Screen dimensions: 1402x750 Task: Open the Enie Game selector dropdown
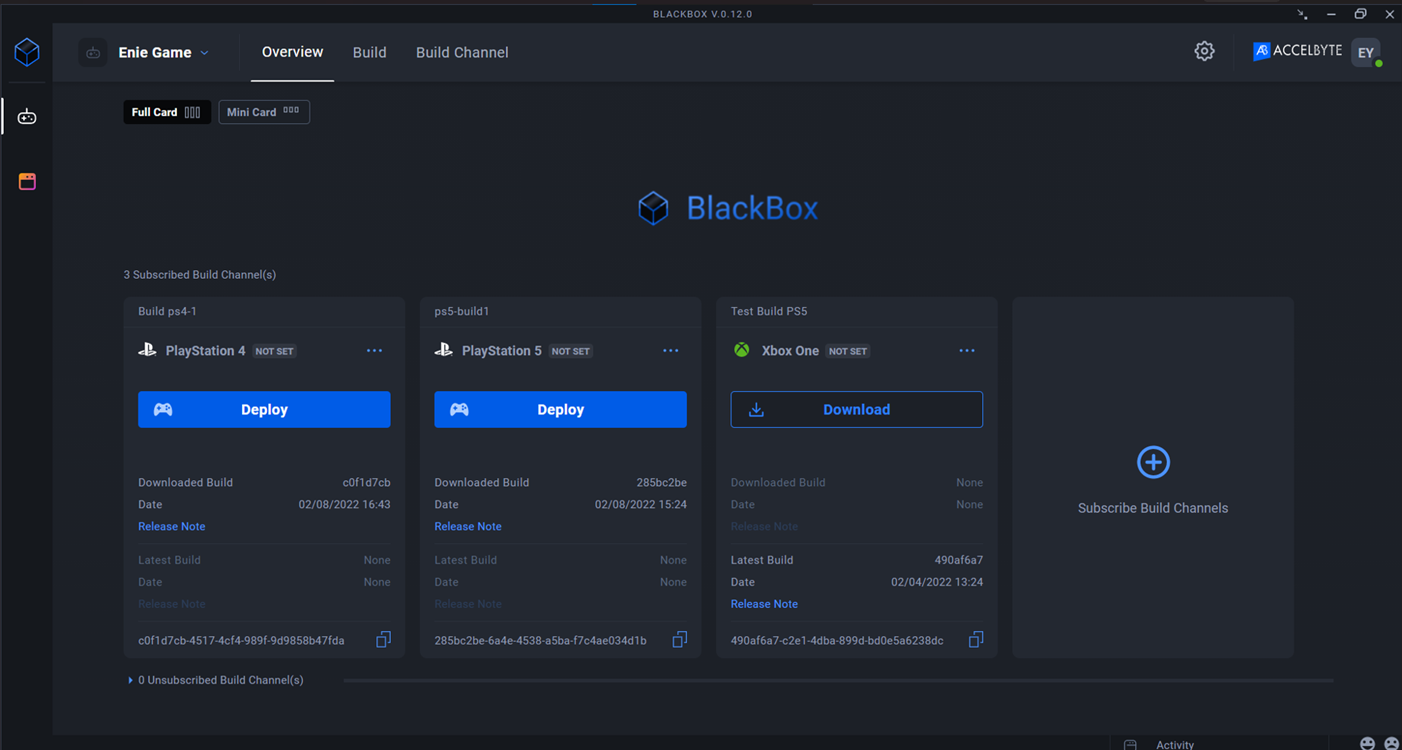[164, 53]
